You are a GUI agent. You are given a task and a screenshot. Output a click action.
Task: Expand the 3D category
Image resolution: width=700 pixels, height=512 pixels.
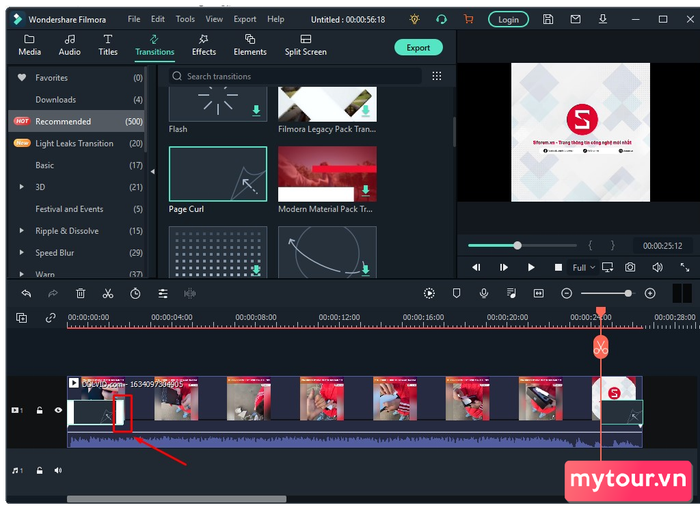(21, 187)
